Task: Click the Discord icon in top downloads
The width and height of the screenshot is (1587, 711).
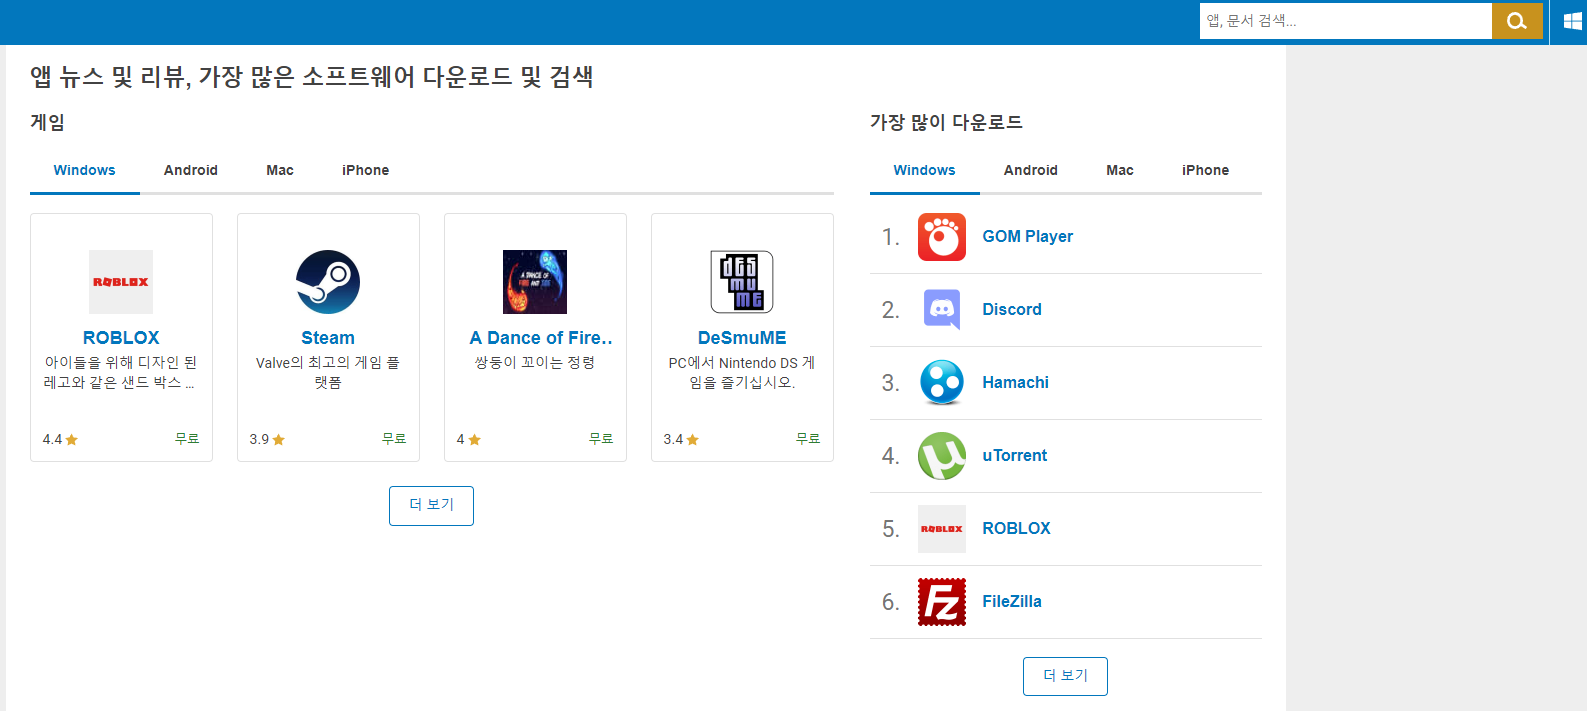Action: [x=942, y=310]
